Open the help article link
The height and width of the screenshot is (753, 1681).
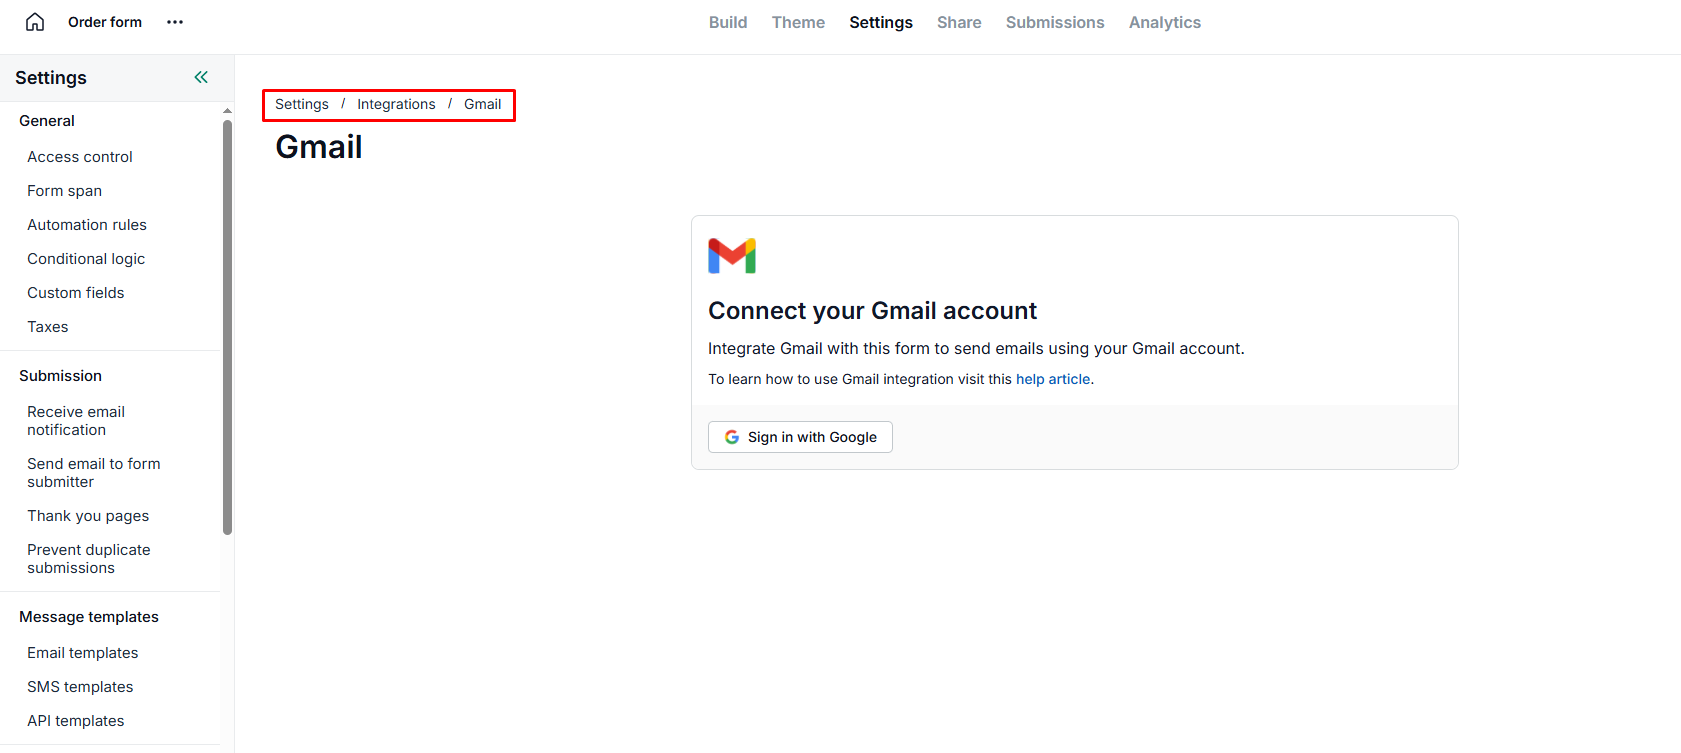click(x=1053, y=379)
